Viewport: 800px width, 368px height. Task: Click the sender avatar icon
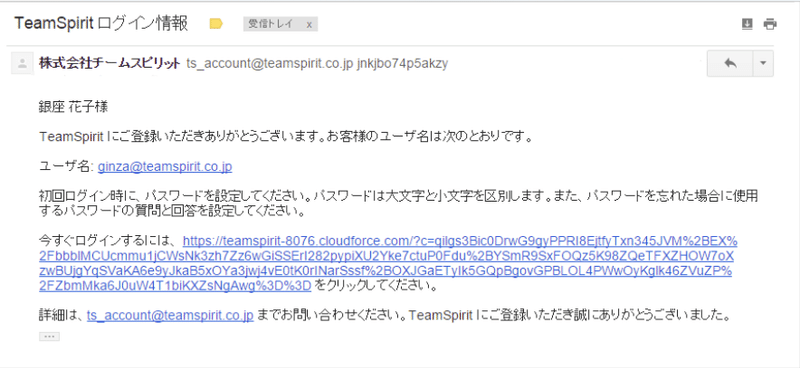(22, 64)
